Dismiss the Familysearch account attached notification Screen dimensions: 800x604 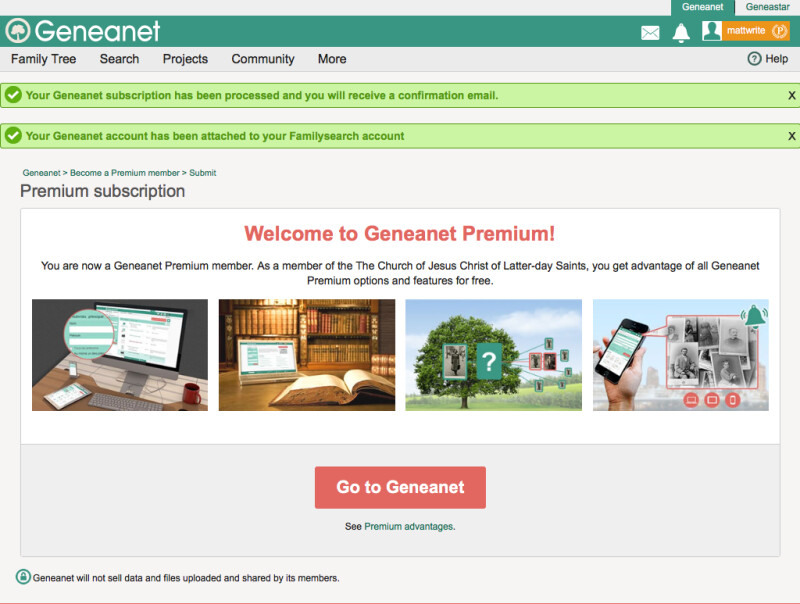pos(791,136)
